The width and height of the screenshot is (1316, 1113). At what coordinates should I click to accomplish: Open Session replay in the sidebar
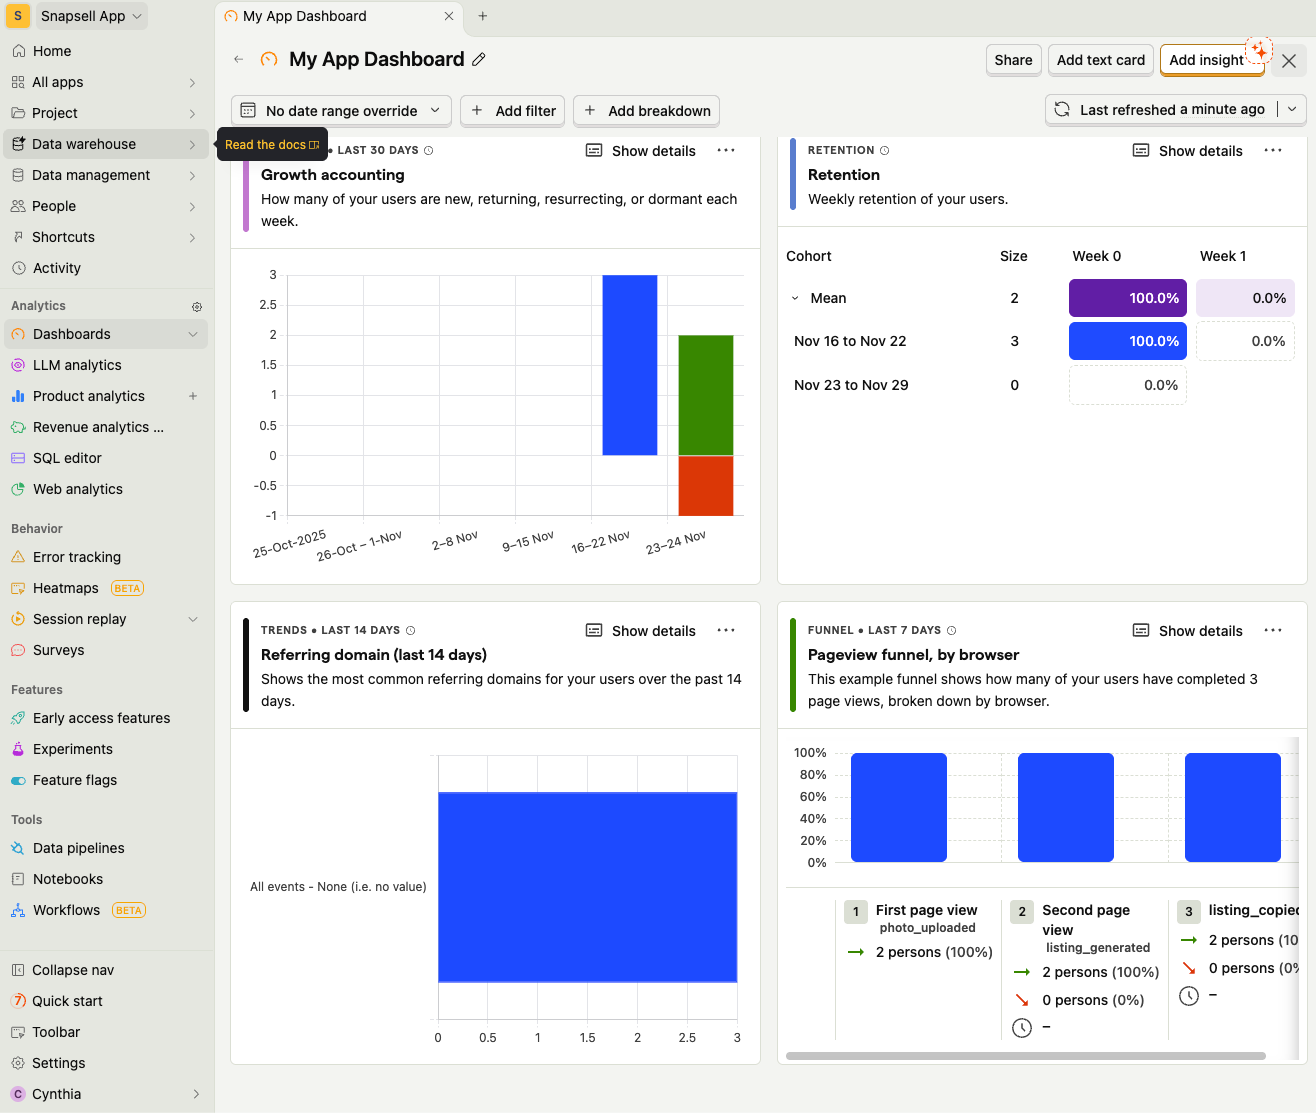79,618
